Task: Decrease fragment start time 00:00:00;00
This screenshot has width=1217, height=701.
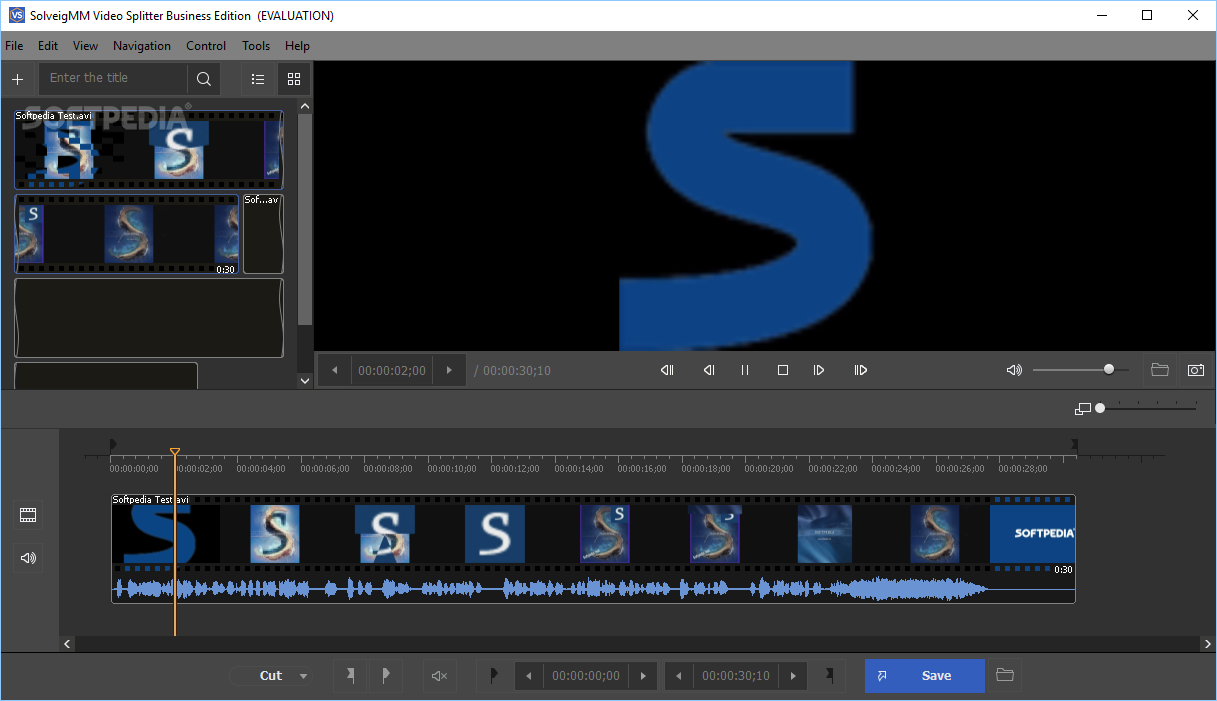Action: coord(529,676)
